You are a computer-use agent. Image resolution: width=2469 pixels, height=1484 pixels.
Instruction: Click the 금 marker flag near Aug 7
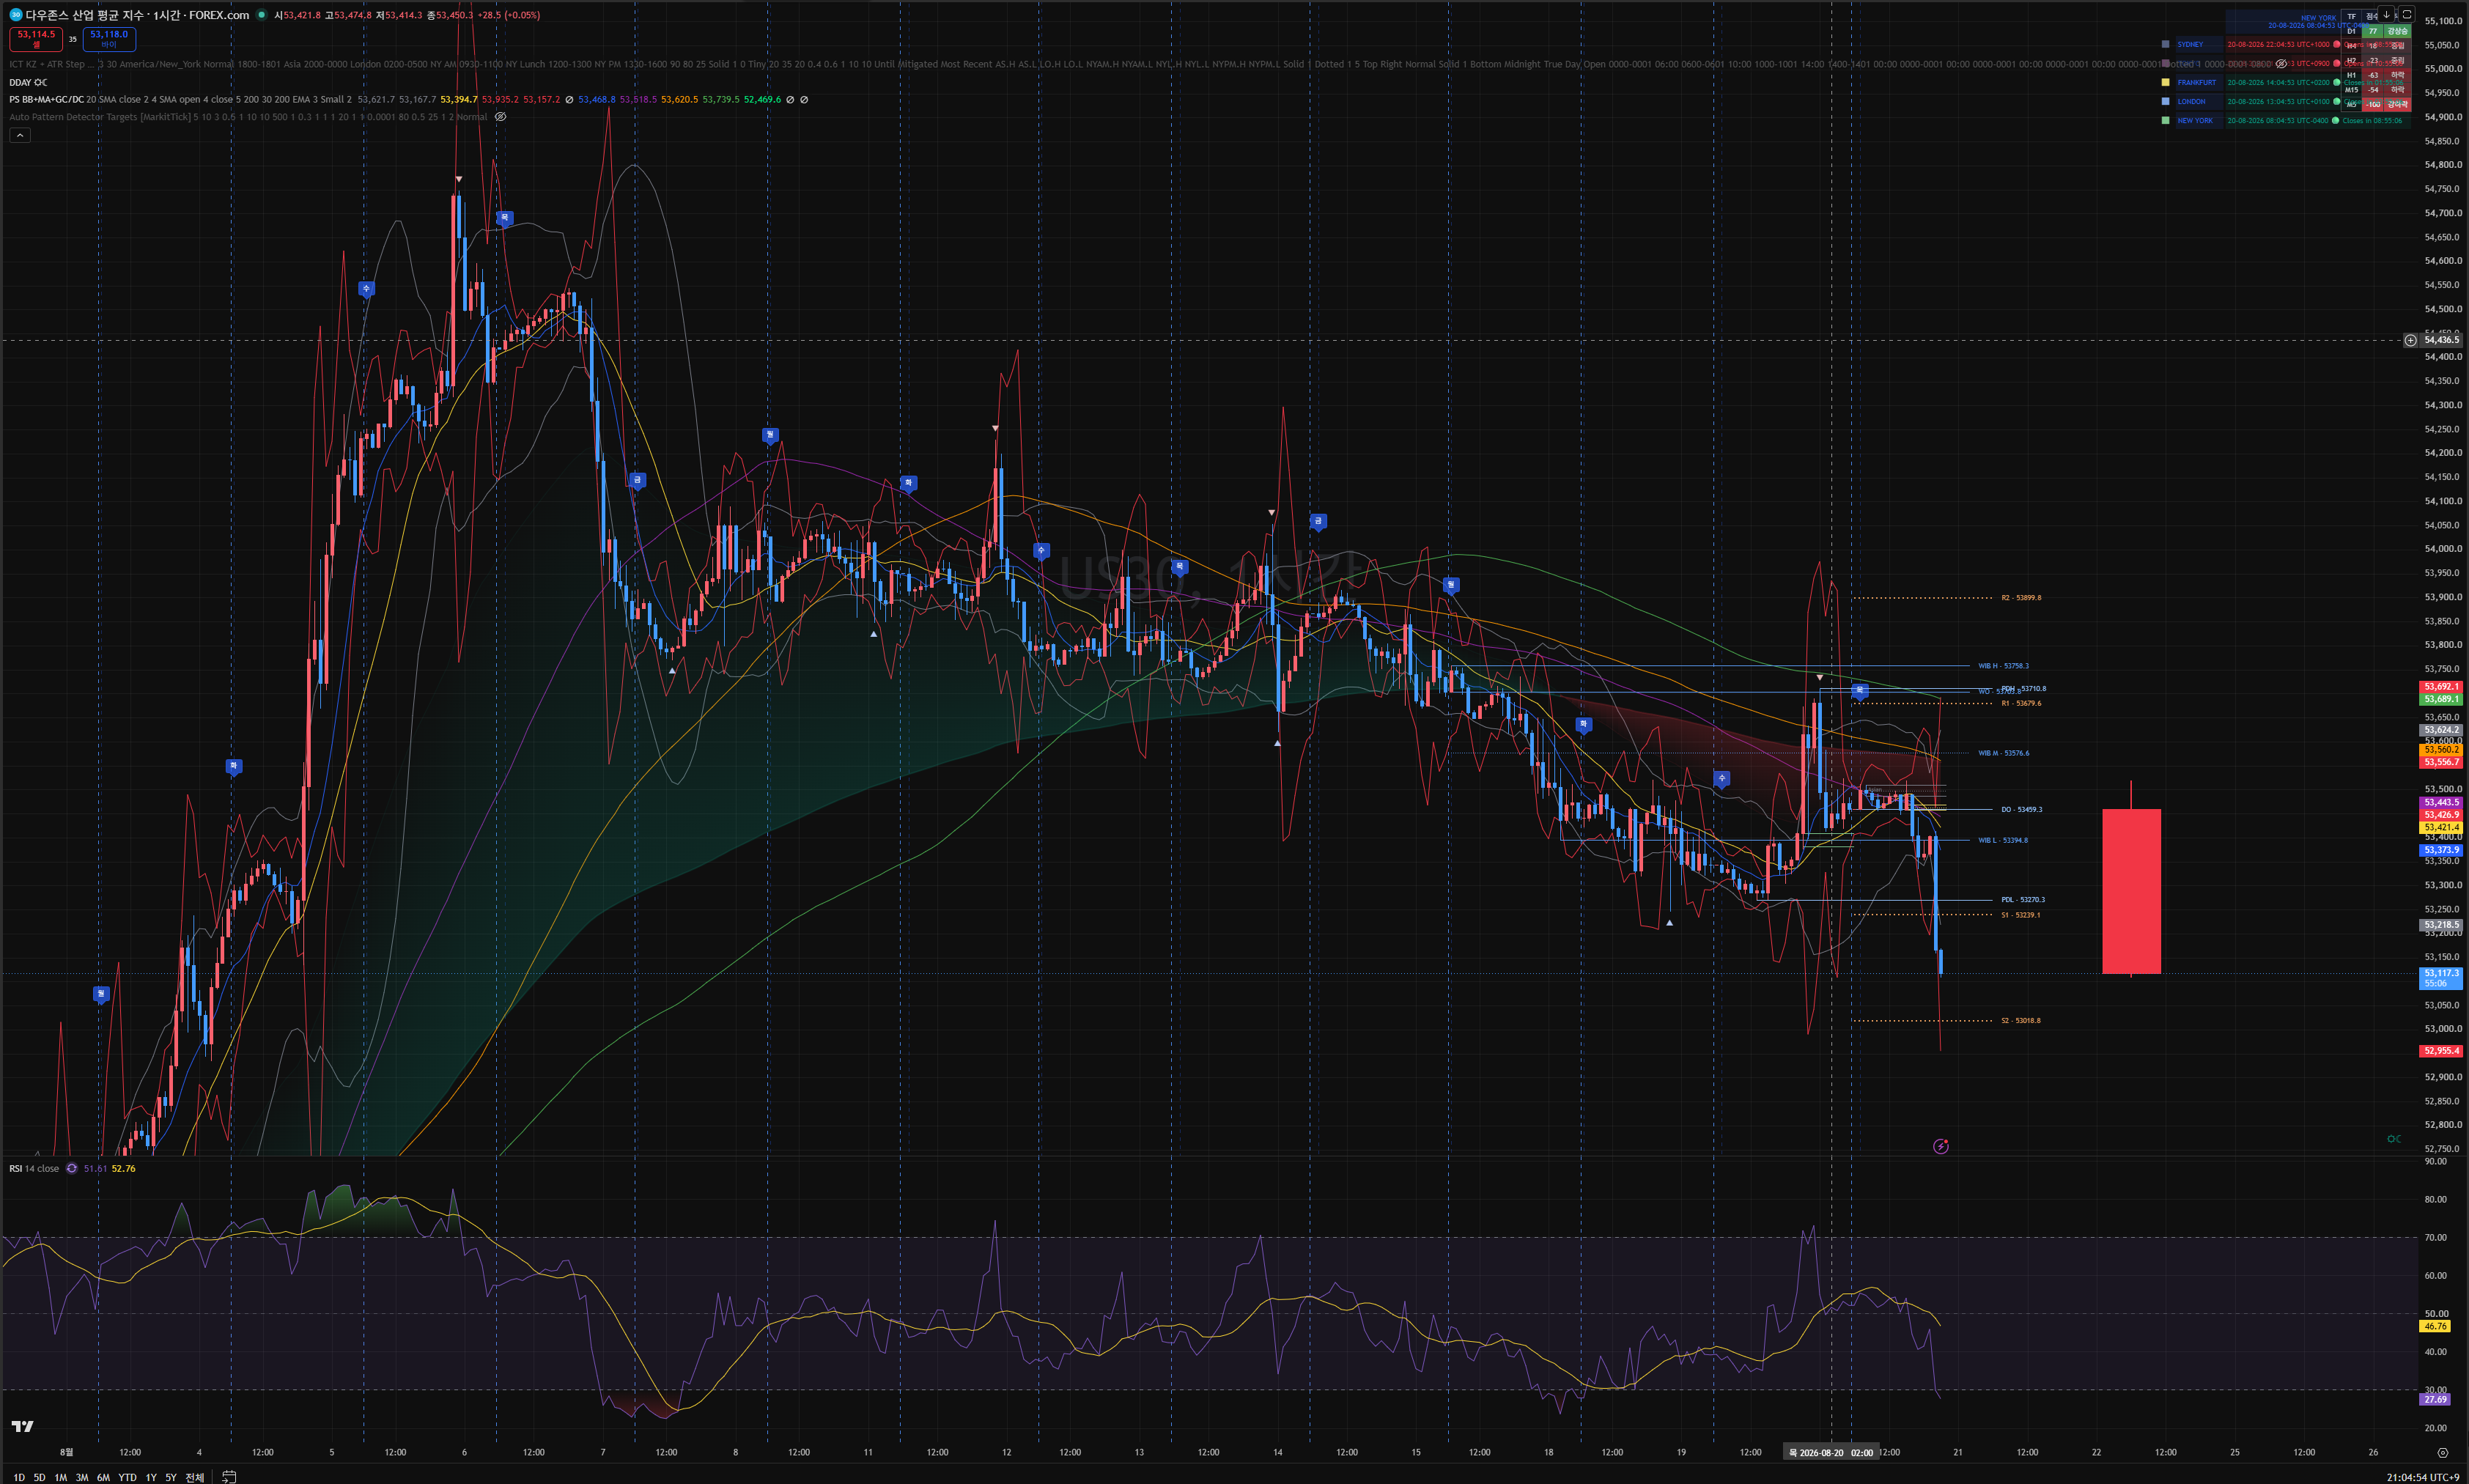637,481
